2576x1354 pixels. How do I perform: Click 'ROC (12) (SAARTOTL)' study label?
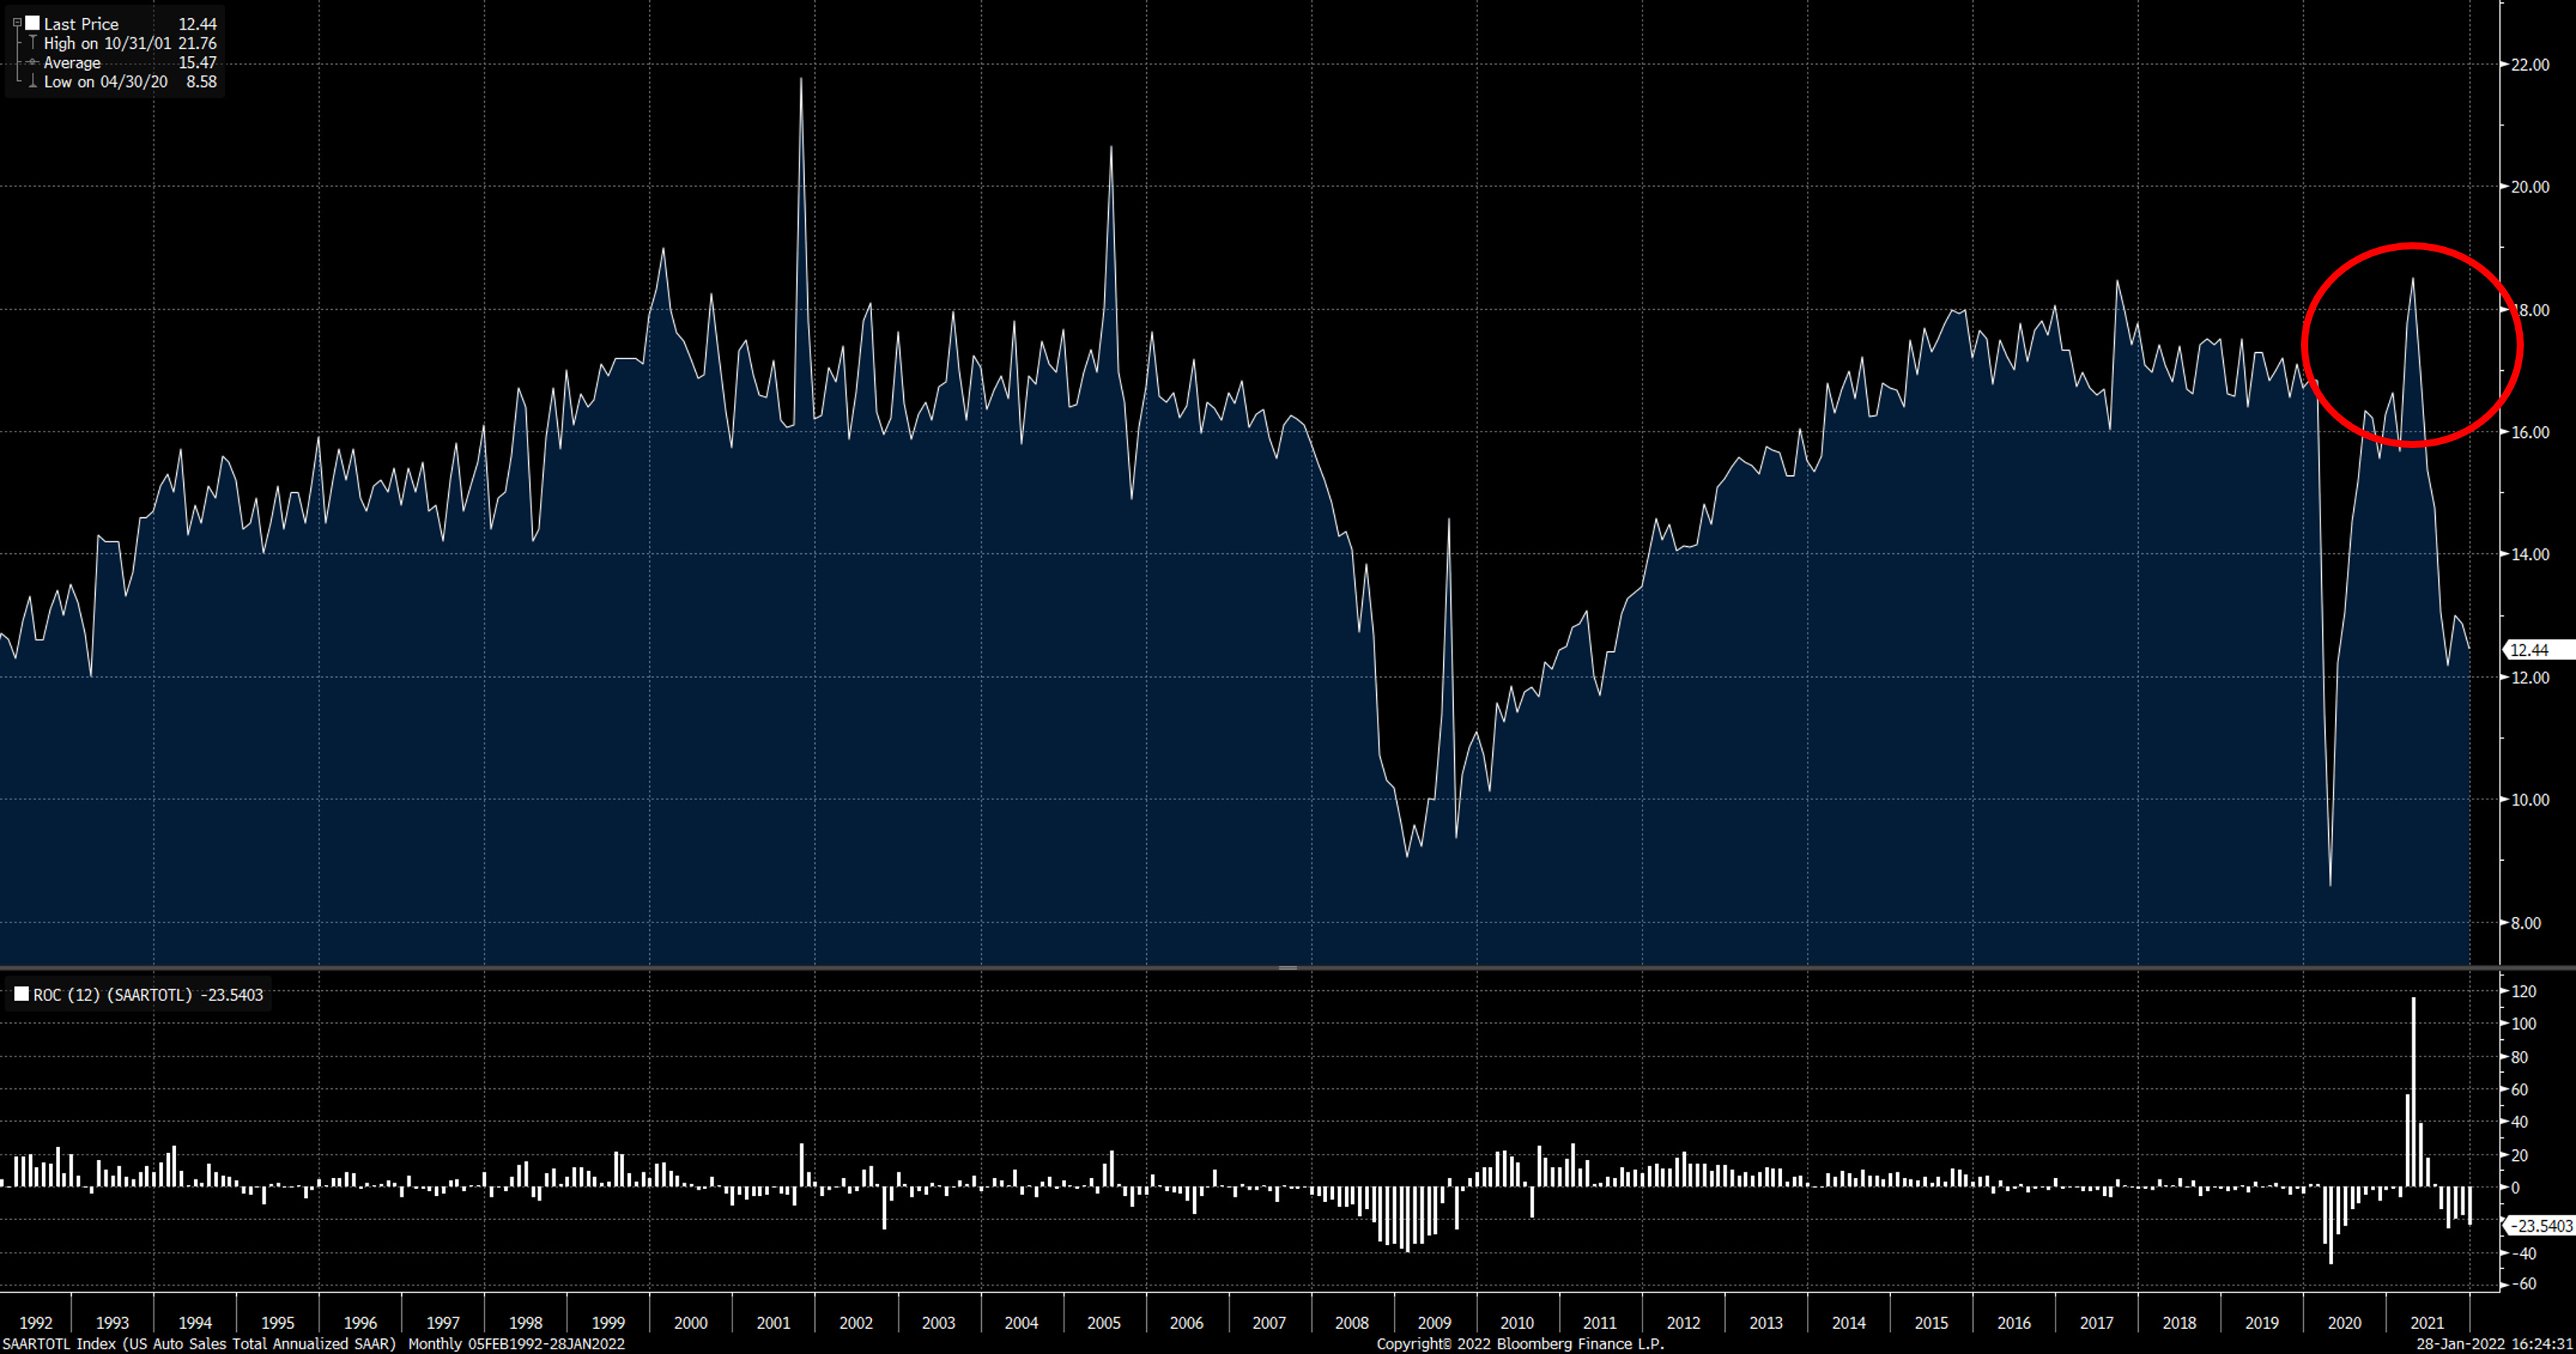(x=112, y=995)
